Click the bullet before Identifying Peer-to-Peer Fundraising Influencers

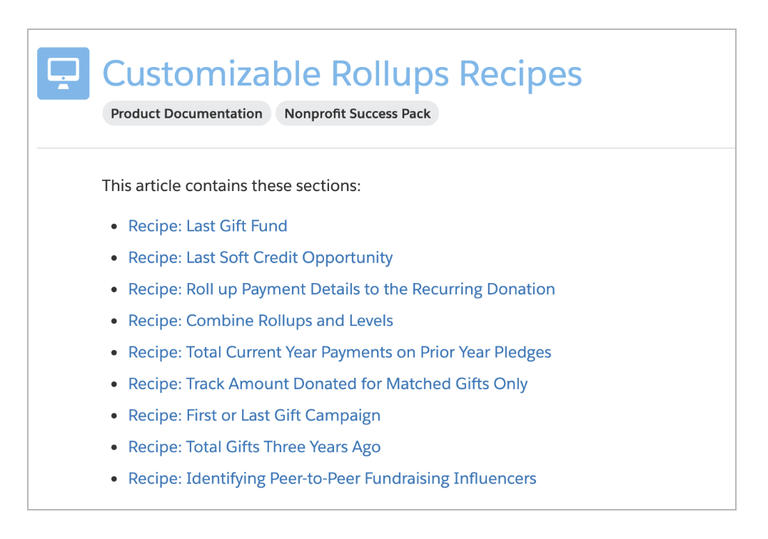click(x=114, y=479)
